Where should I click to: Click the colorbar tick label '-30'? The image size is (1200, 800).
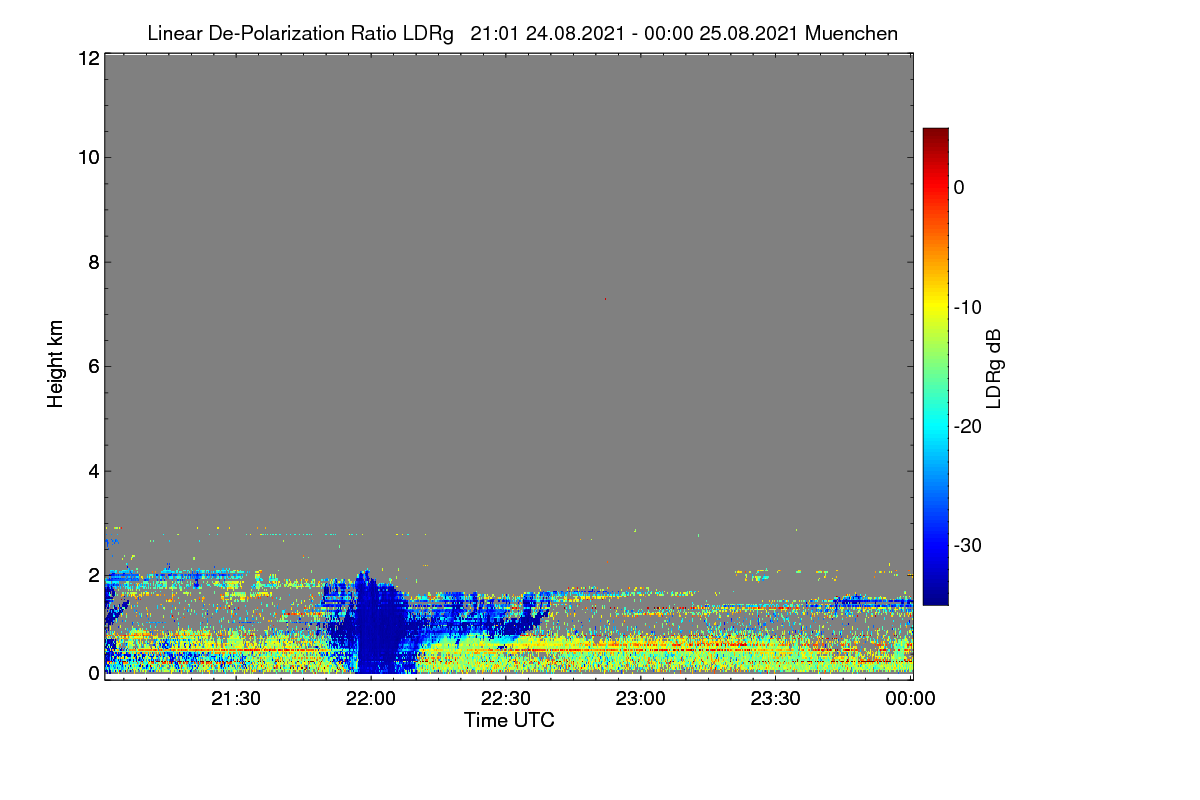pos(968,546)
